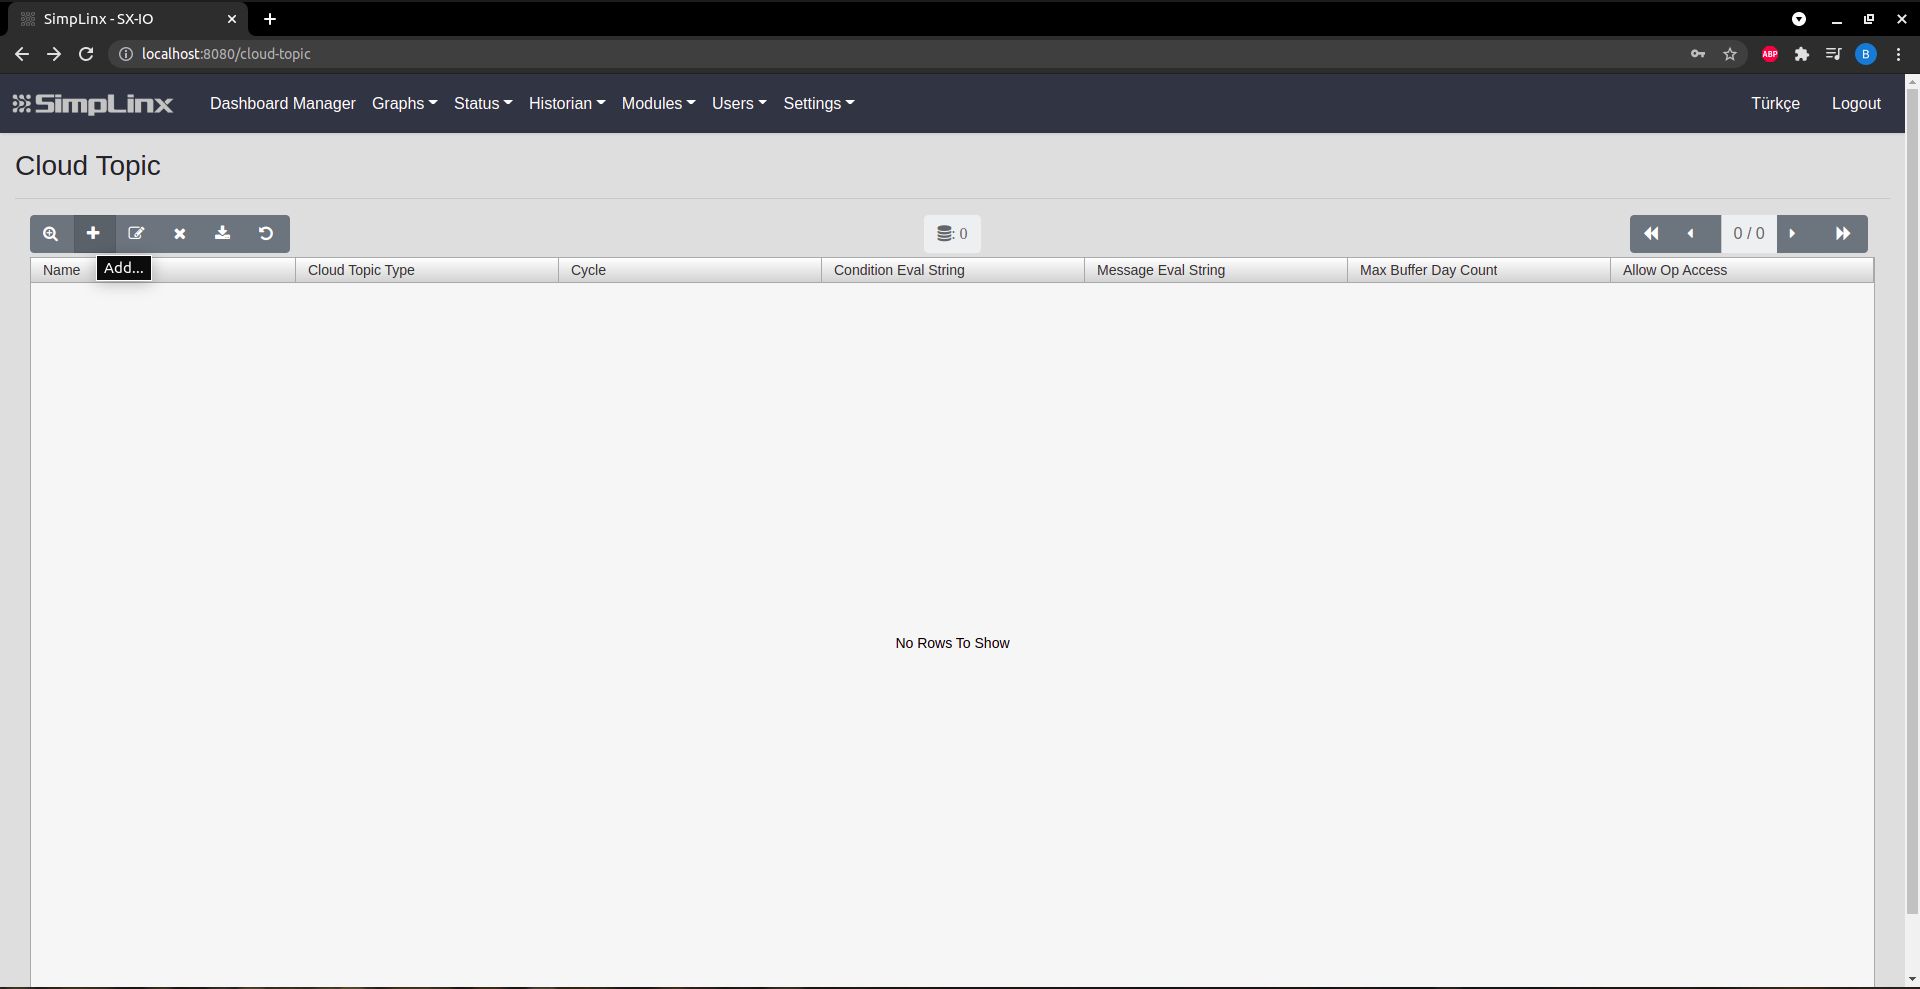Click the page vertical scrollbar
Image resolution: width=1920 pixels, height=989 pixels.
(1912, 500)
